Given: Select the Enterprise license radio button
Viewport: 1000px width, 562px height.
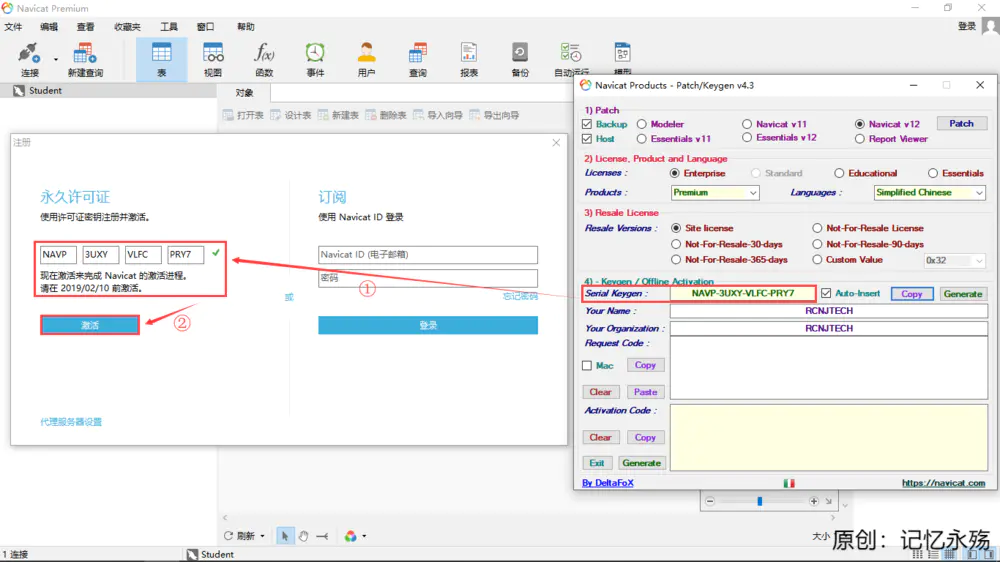Looking at the screenshot, I should coord(675,173).
